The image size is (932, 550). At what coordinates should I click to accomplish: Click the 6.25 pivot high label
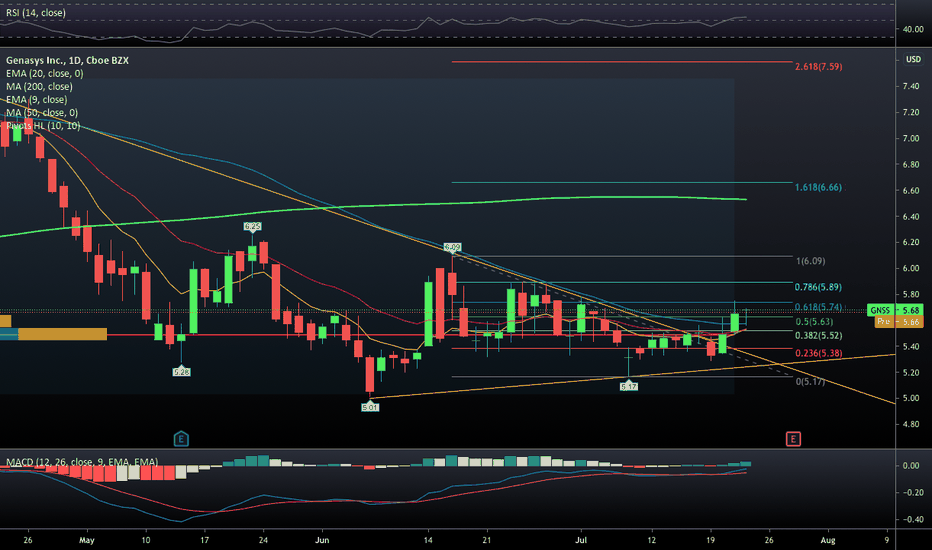point(253,226)
